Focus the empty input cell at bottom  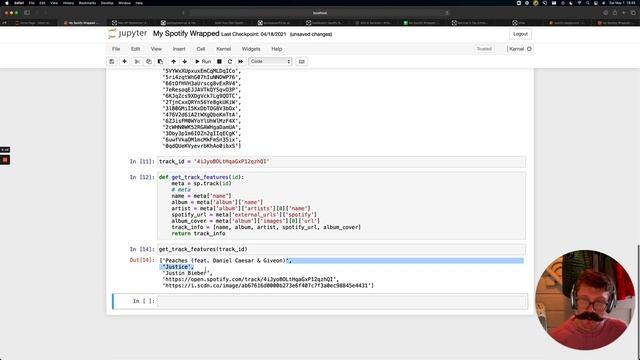pos(341,301)
